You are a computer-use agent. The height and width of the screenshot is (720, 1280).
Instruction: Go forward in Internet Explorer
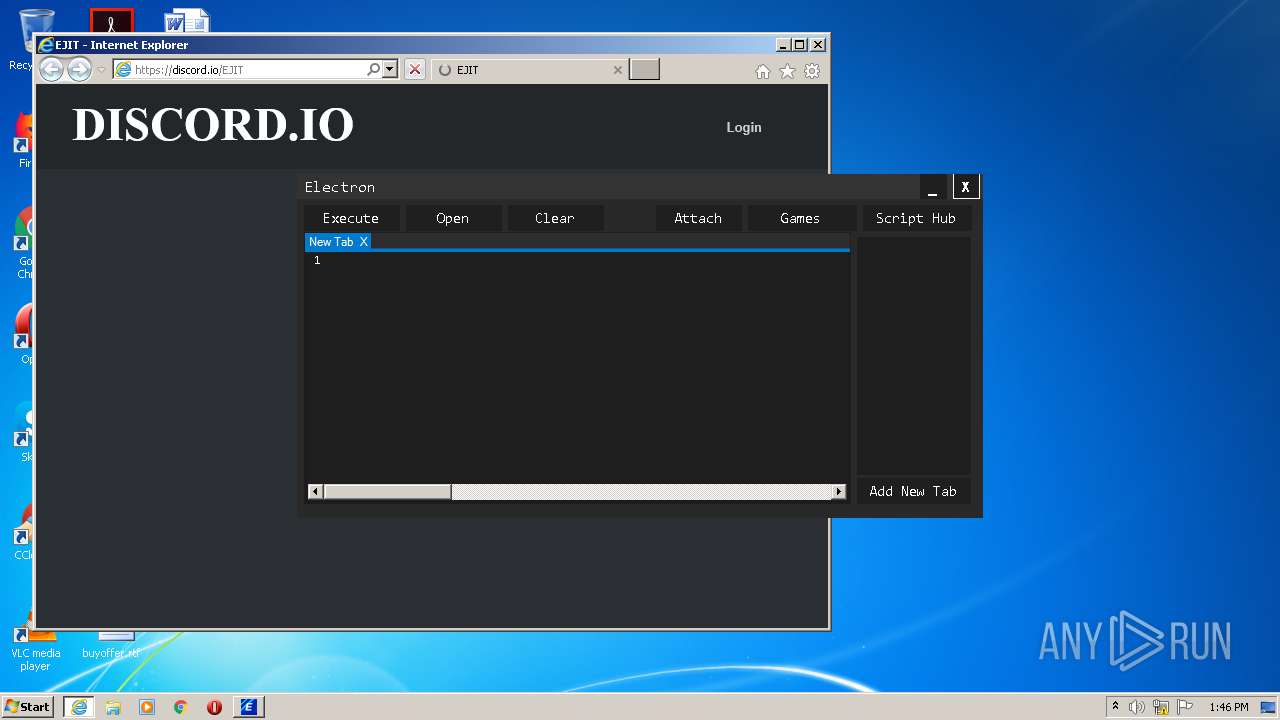79,69
